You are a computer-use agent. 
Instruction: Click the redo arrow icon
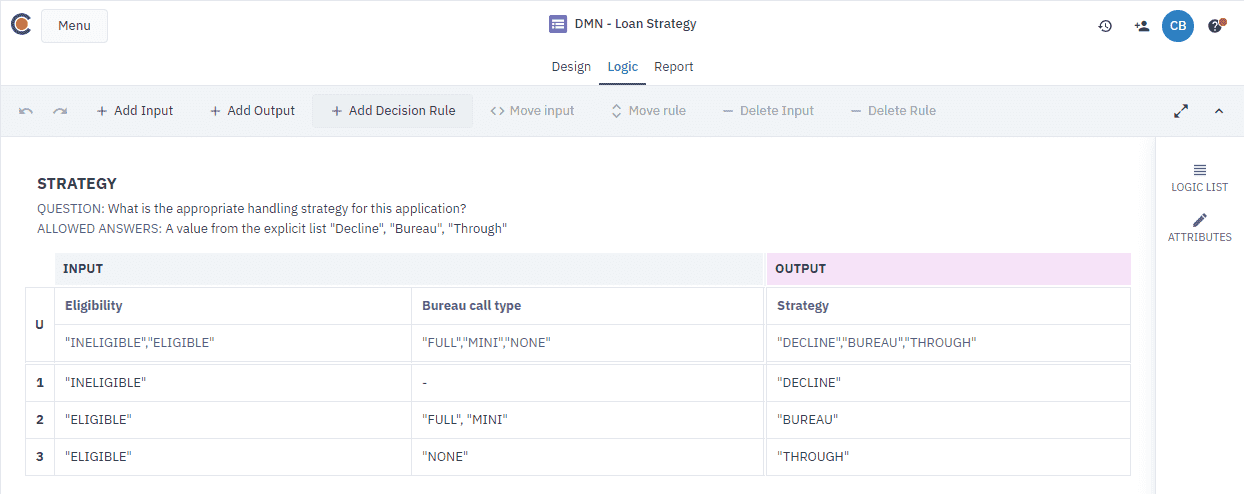[60, 111]
